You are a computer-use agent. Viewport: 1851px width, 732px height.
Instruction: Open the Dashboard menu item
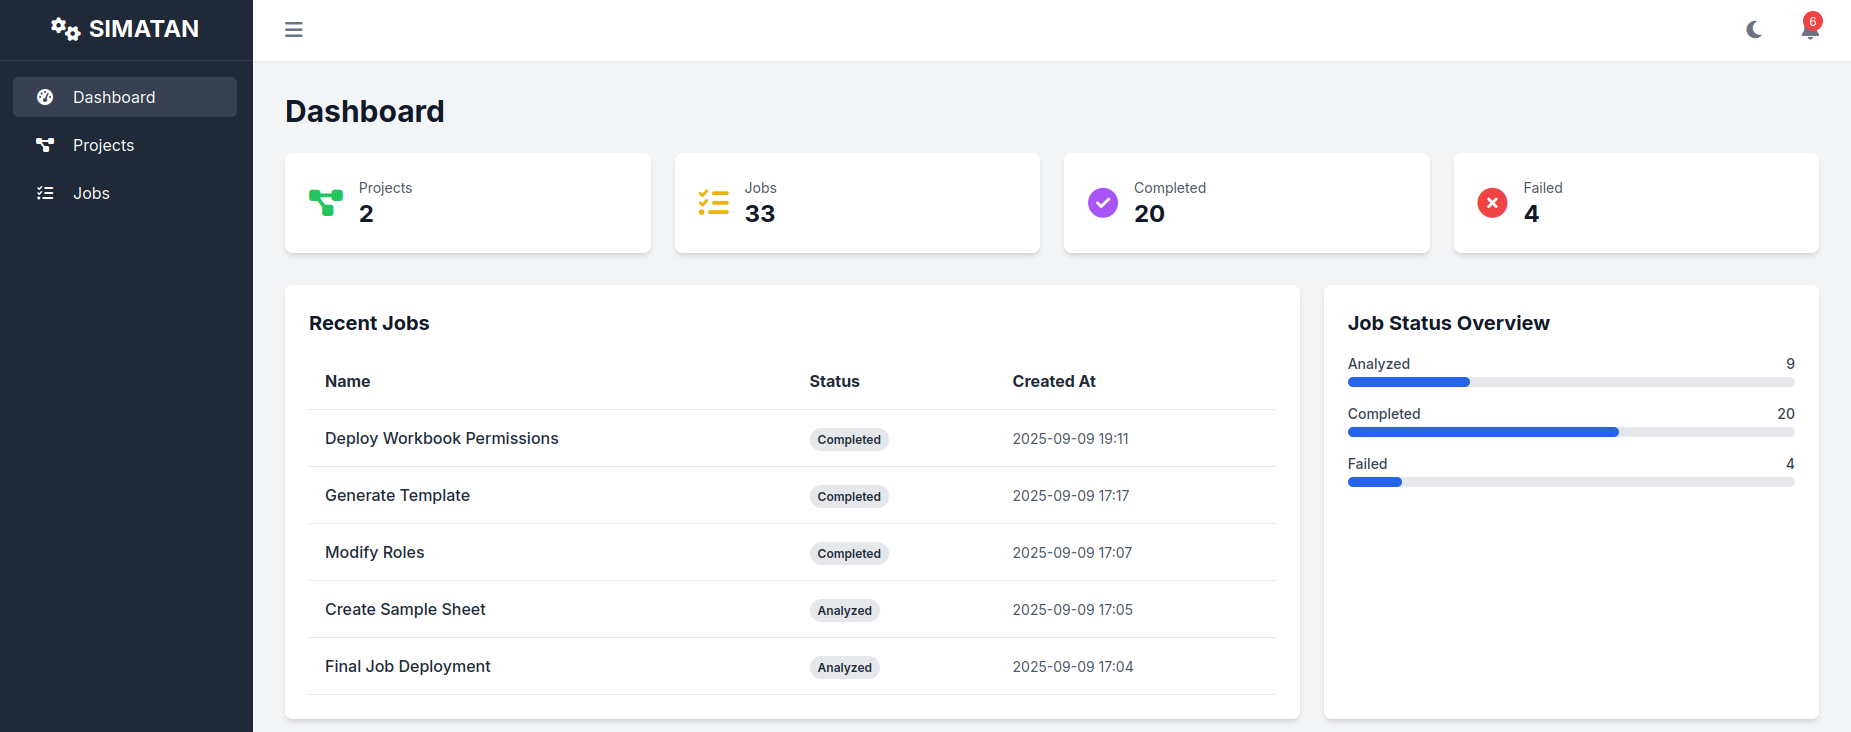(125, 97)
